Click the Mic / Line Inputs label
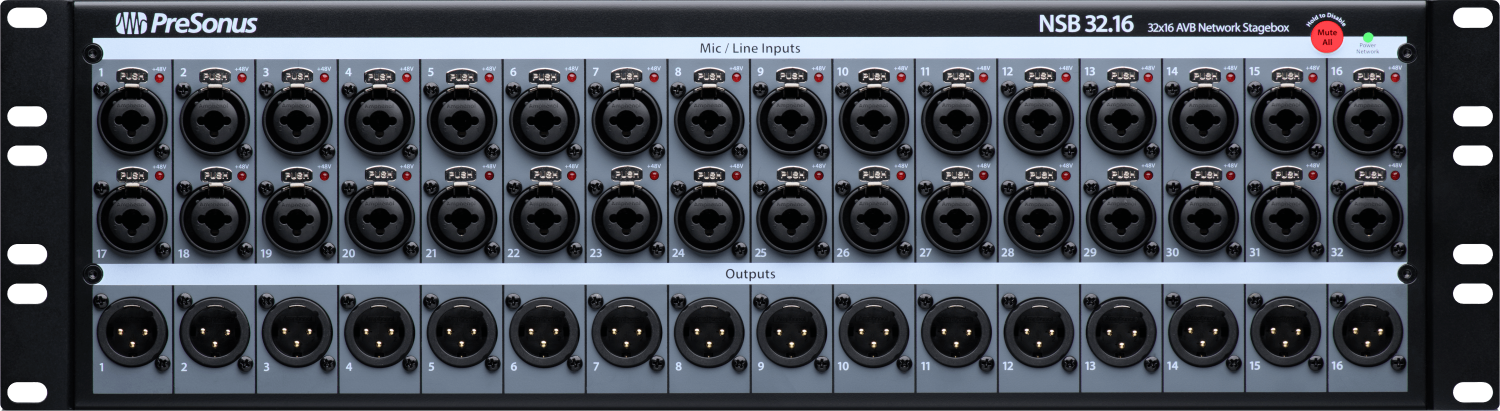Viewport: 1500px width, 411px height. click(x=750, y=48)
